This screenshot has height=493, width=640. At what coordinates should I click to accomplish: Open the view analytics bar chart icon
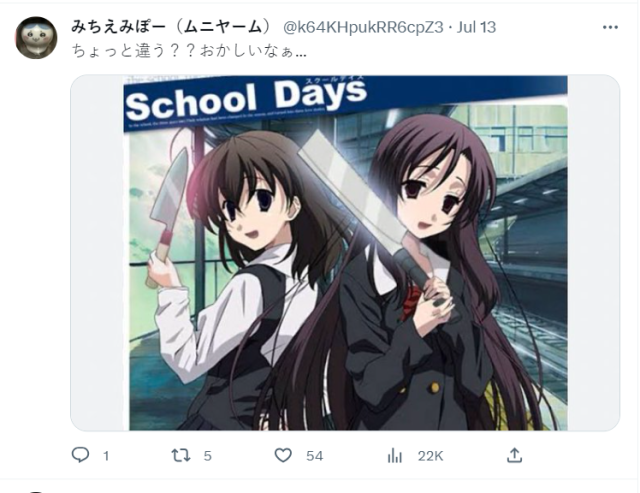[395, 455]
